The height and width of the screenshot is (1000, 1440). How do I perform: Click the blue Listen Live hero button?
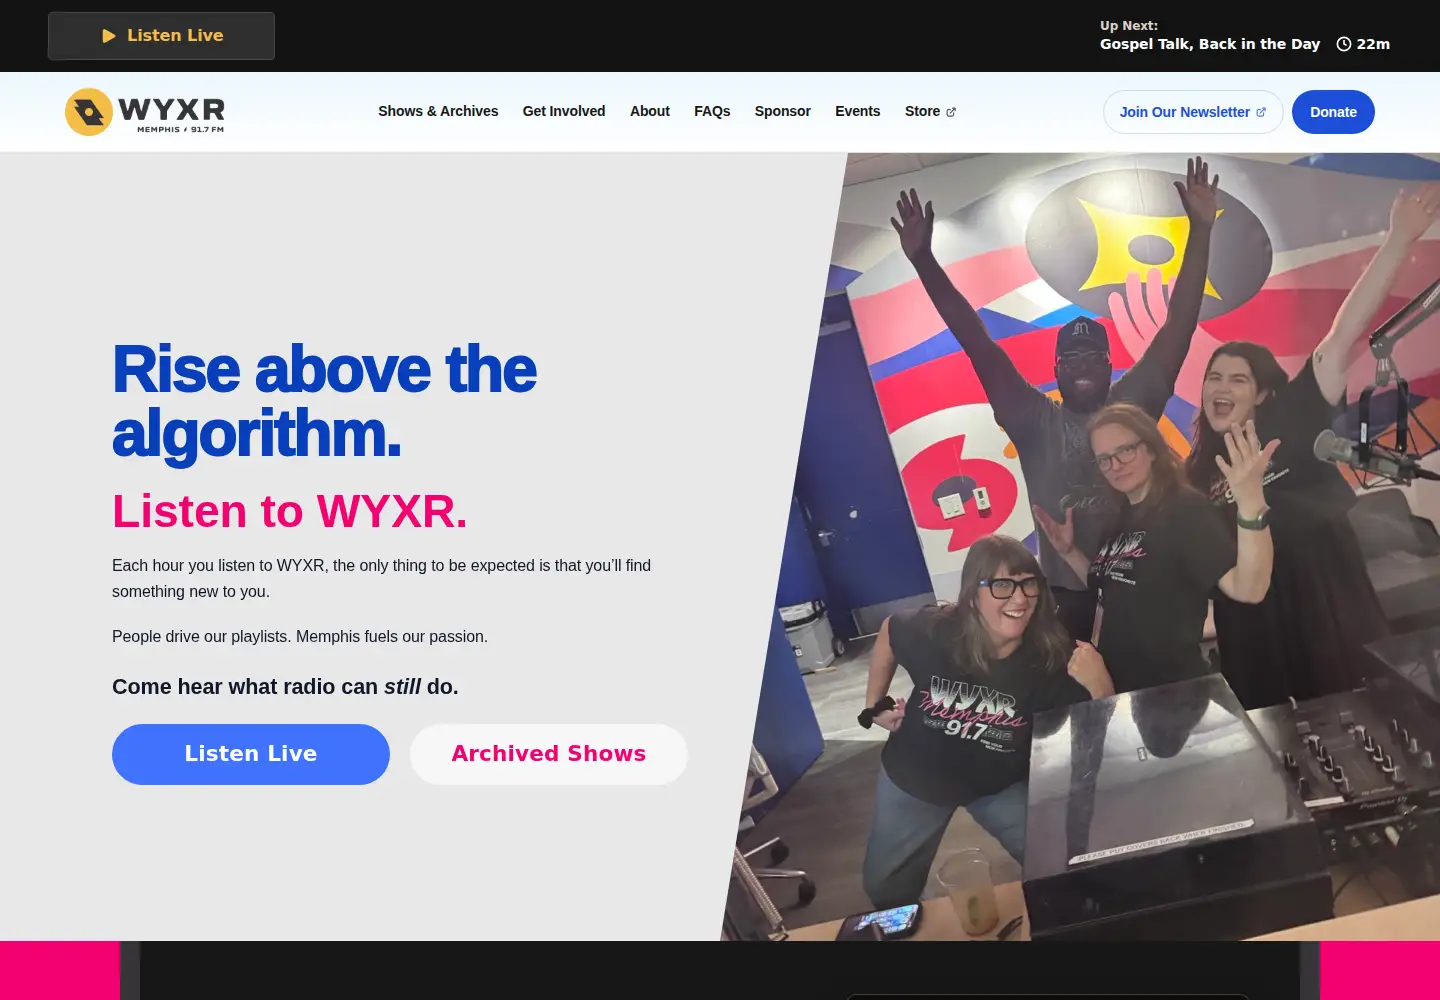click(x=251, y=754)
